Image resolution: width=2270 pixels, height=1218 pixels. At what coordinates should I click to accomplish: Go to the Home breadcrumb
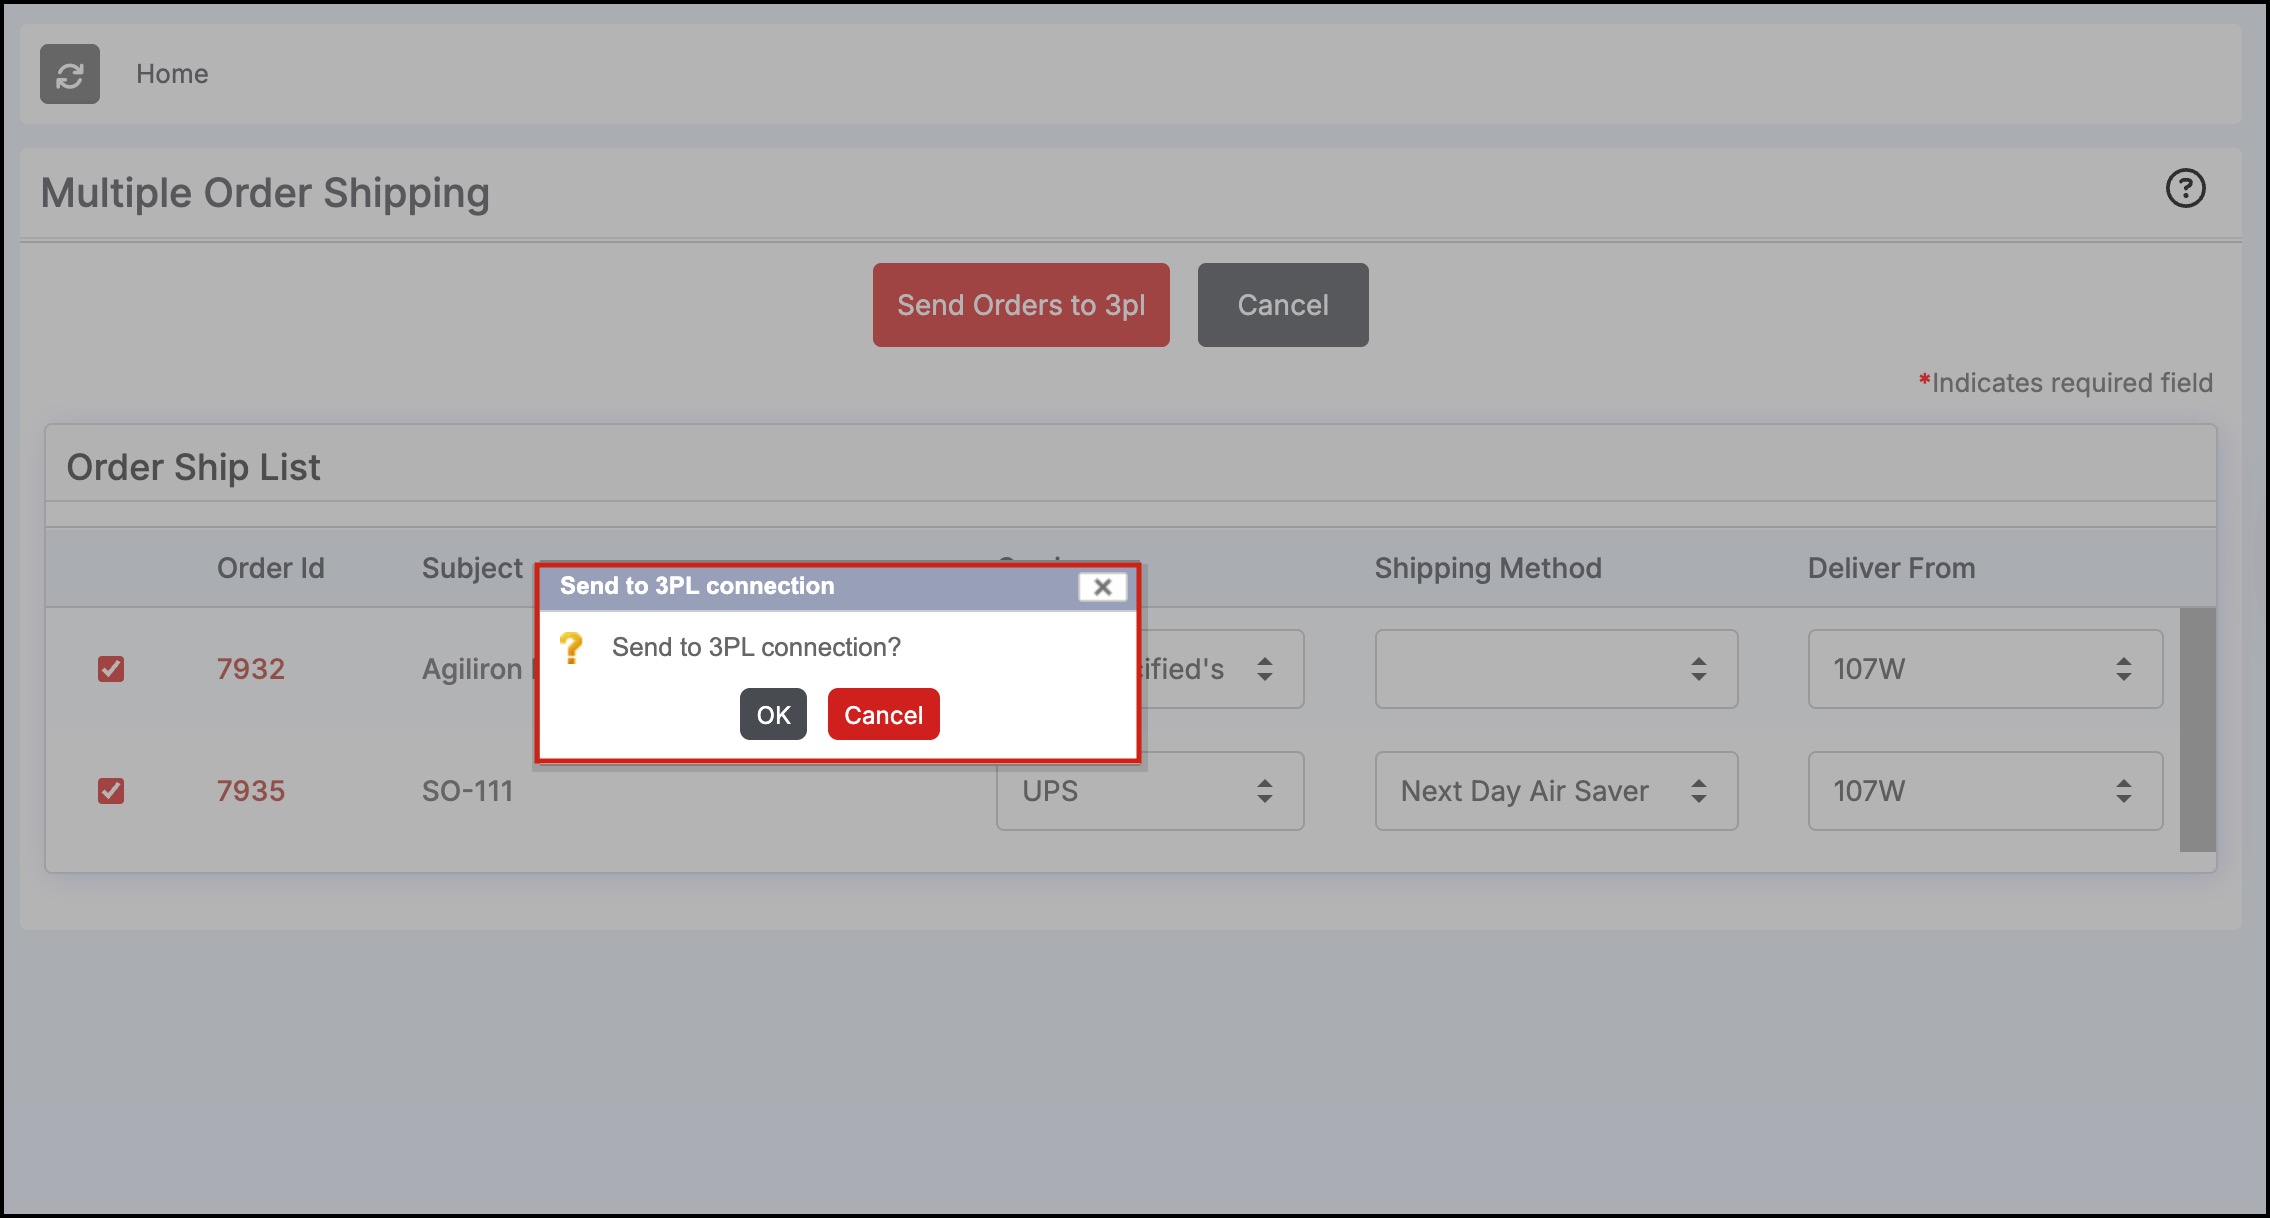[172, 74]
